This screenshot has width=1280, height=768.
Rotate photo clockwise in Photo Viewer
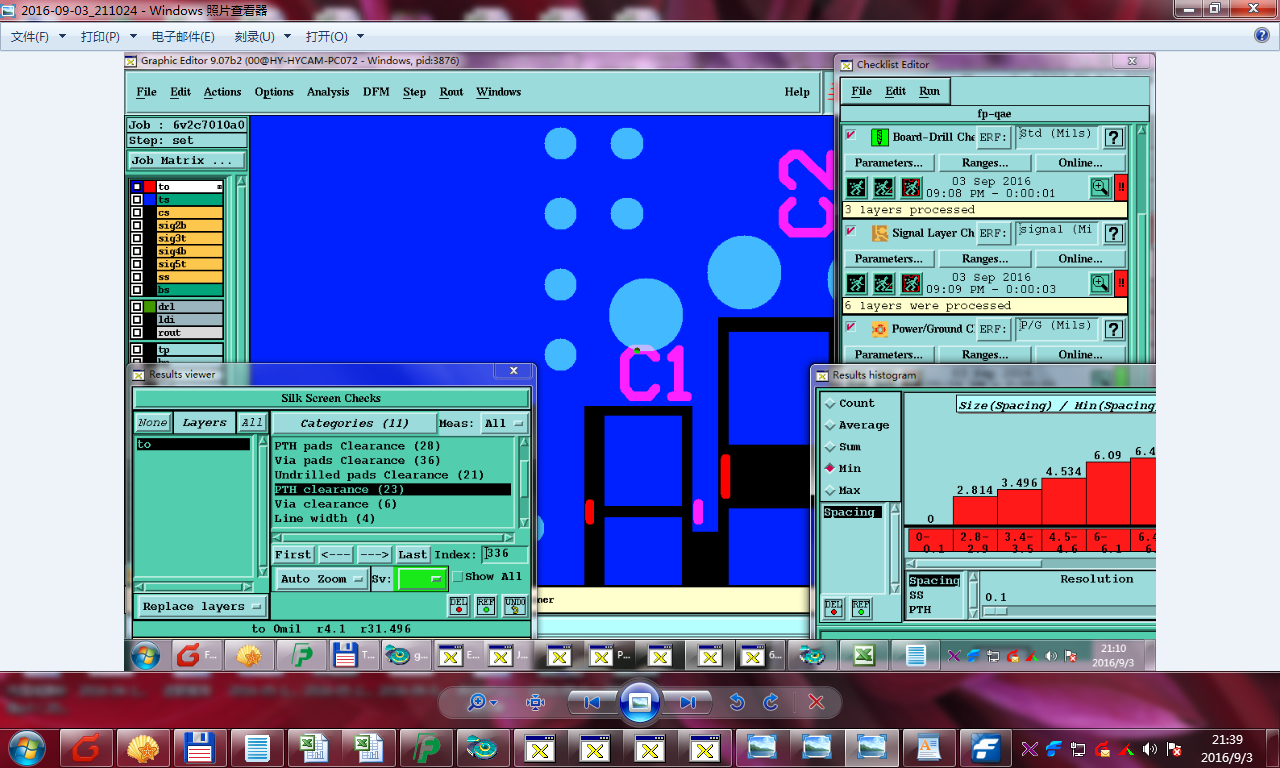click(x=771, y=702)
